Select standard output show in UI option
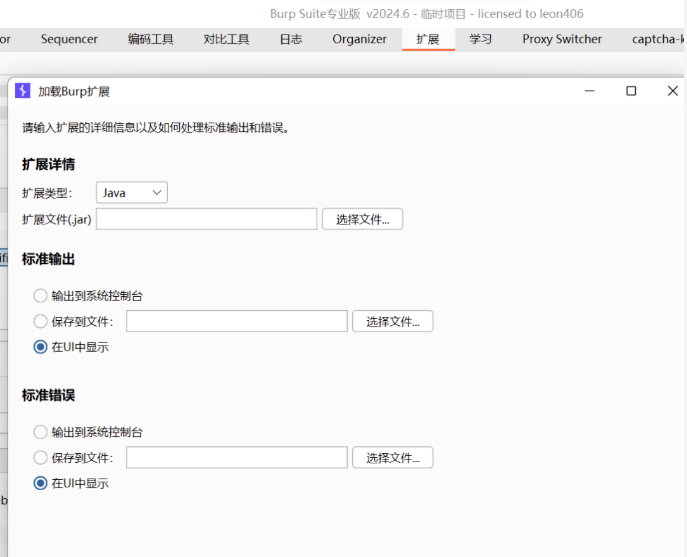This screenshot has height=557, width=687. [40, 347]
